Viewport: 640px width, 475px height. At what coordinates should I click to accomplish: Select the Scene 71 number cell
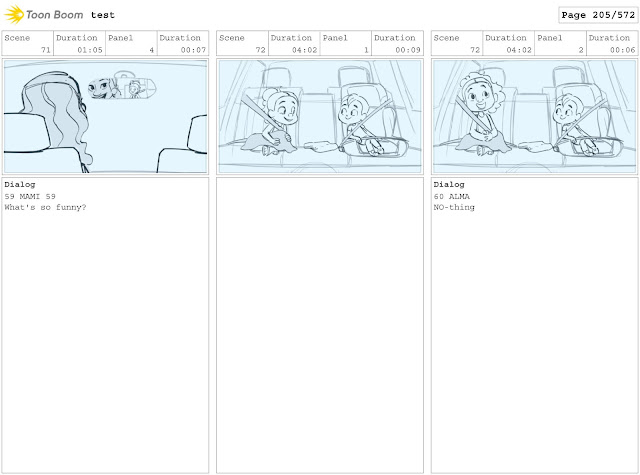tap(27, 43)
